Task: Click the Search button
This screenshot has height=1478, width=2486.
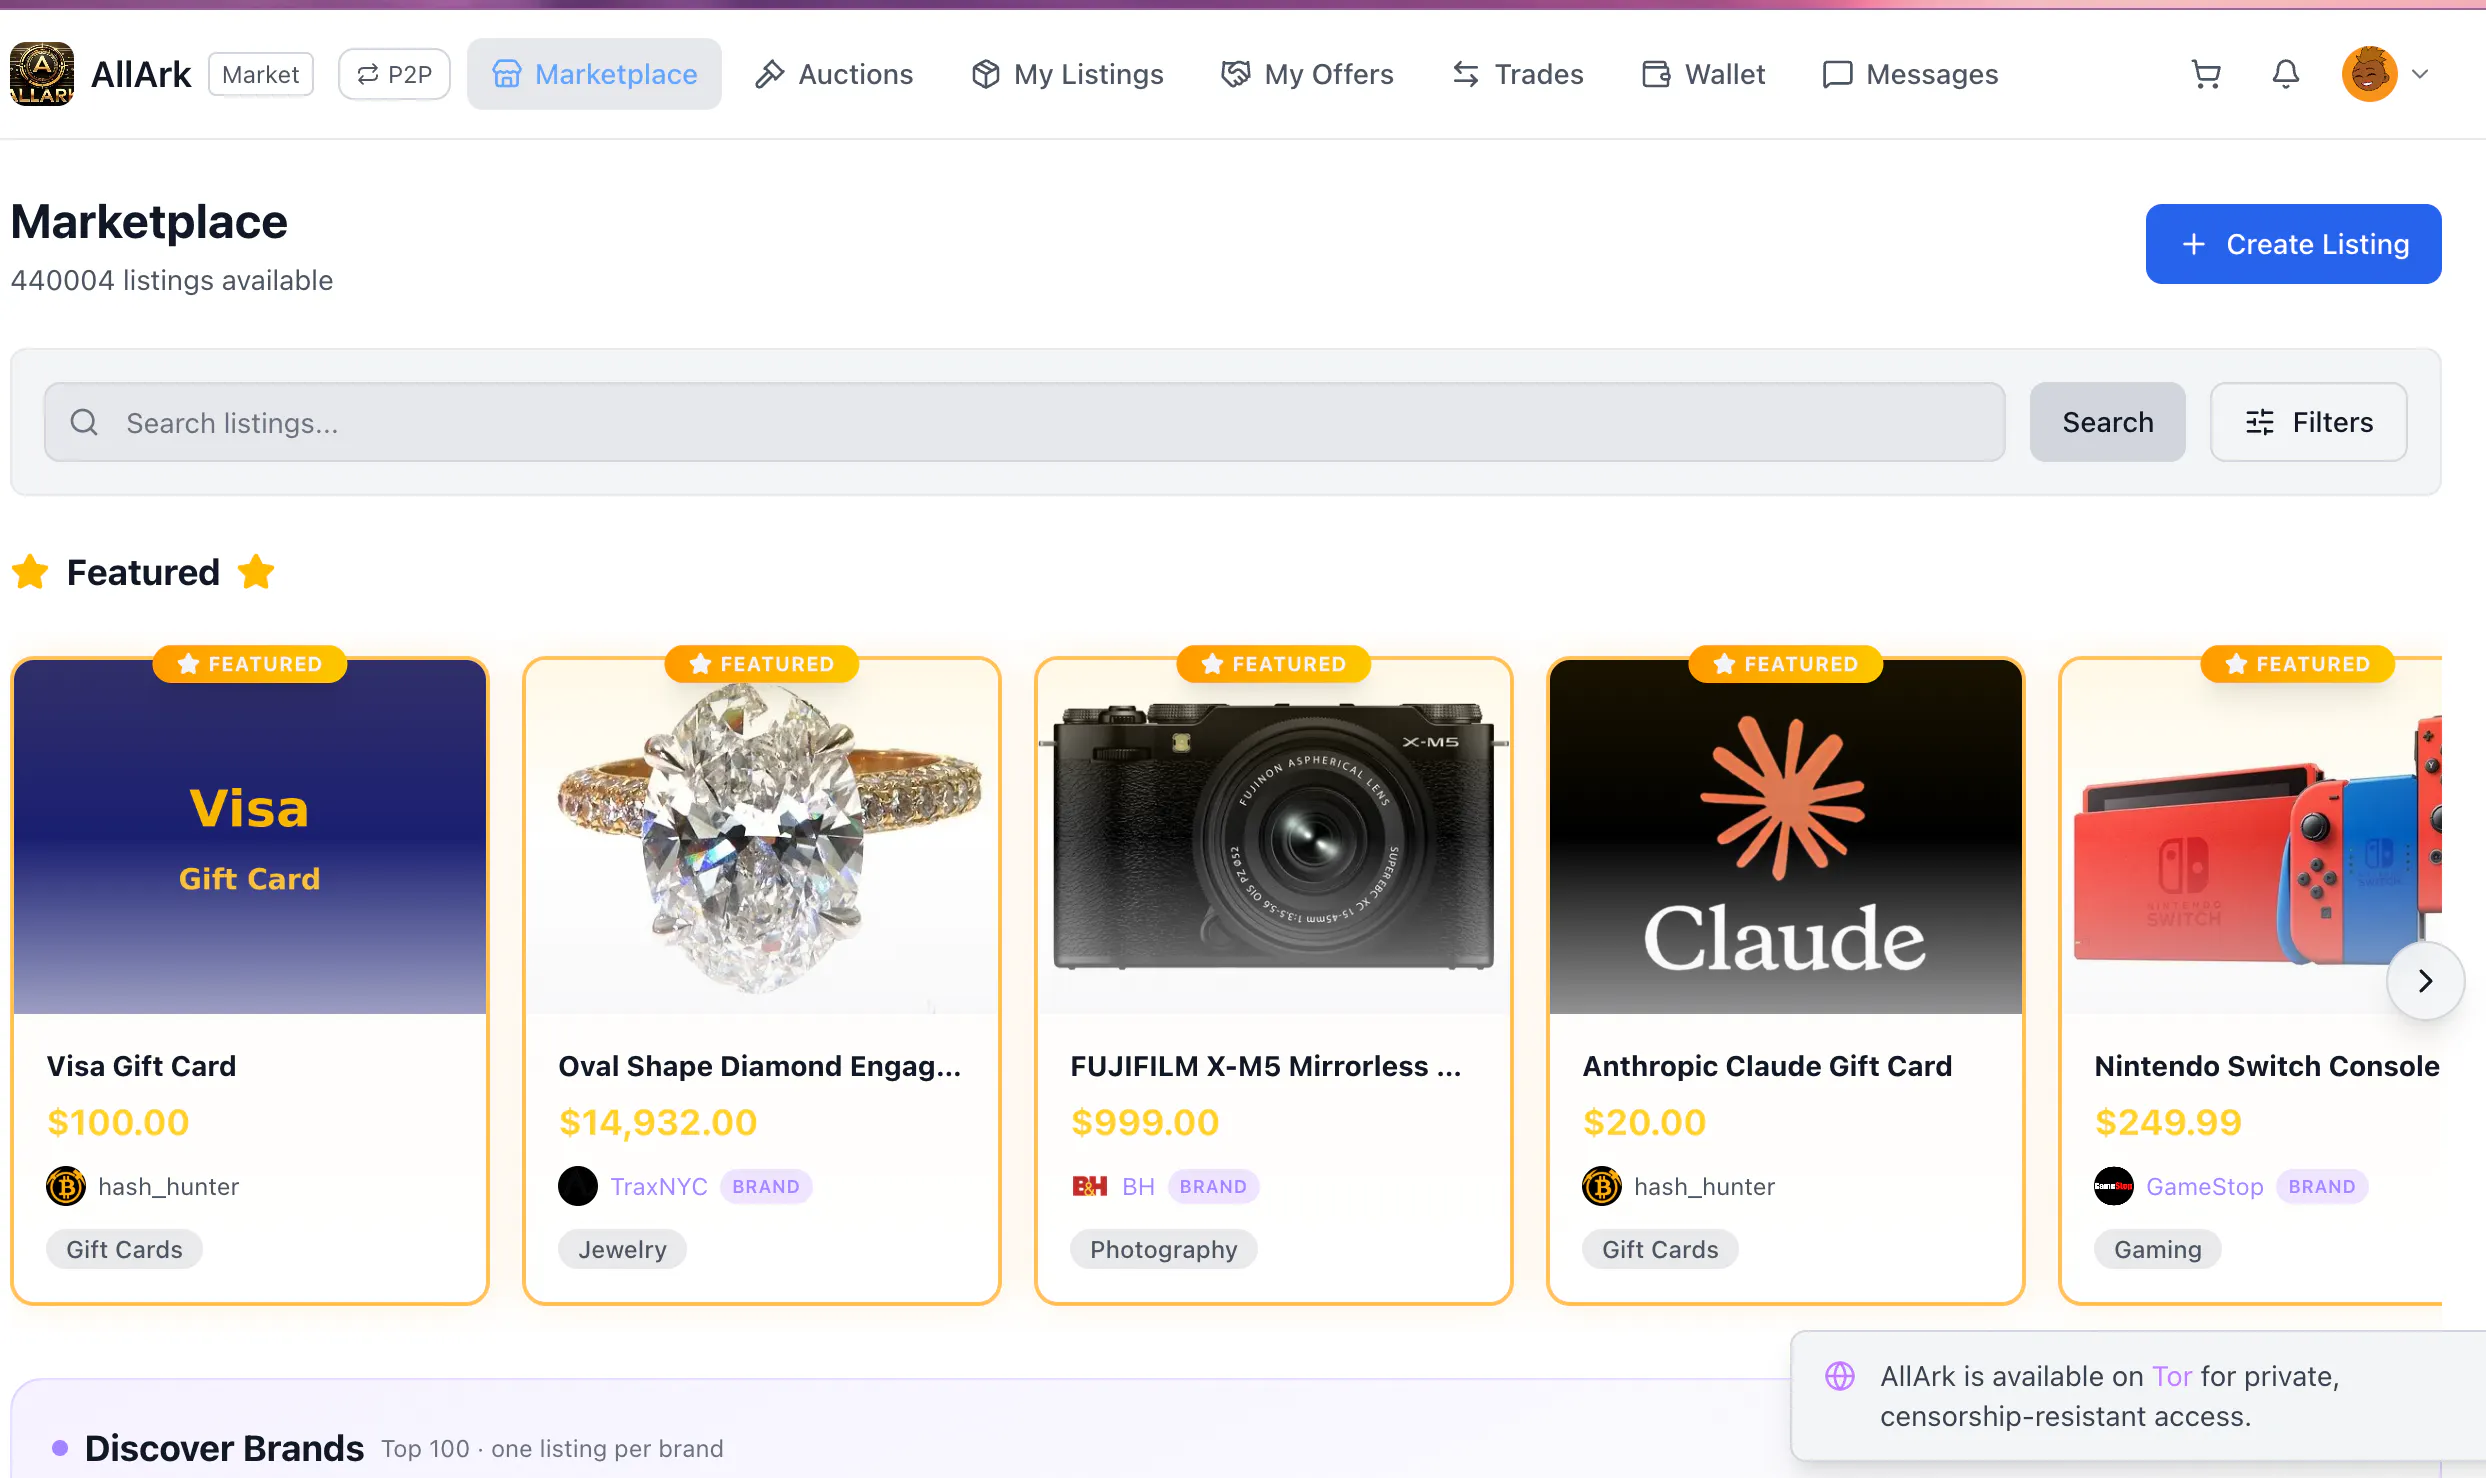Action: [2107, 422]
